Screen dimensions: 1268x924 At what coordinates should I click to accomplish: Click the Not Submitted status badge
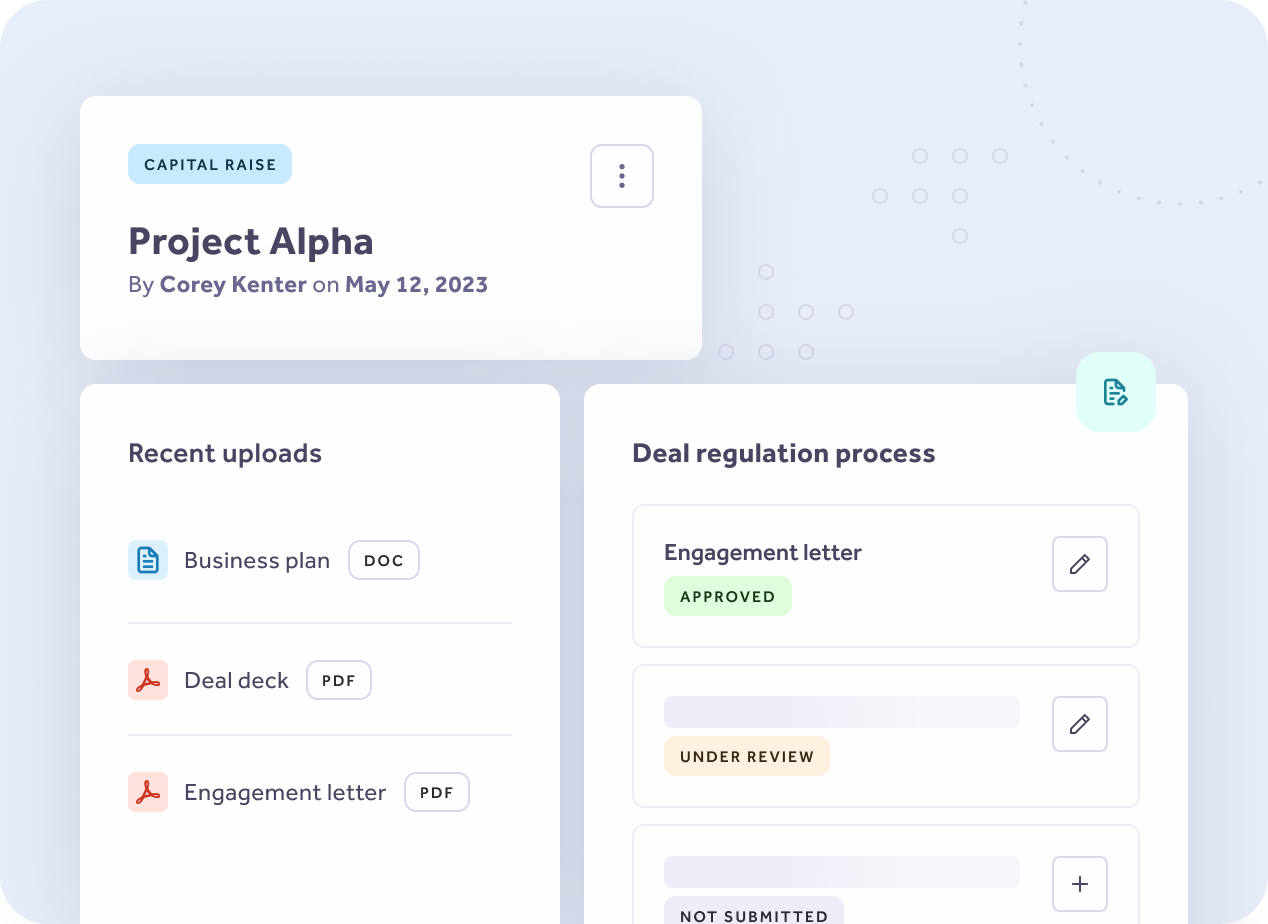point(753,913)
